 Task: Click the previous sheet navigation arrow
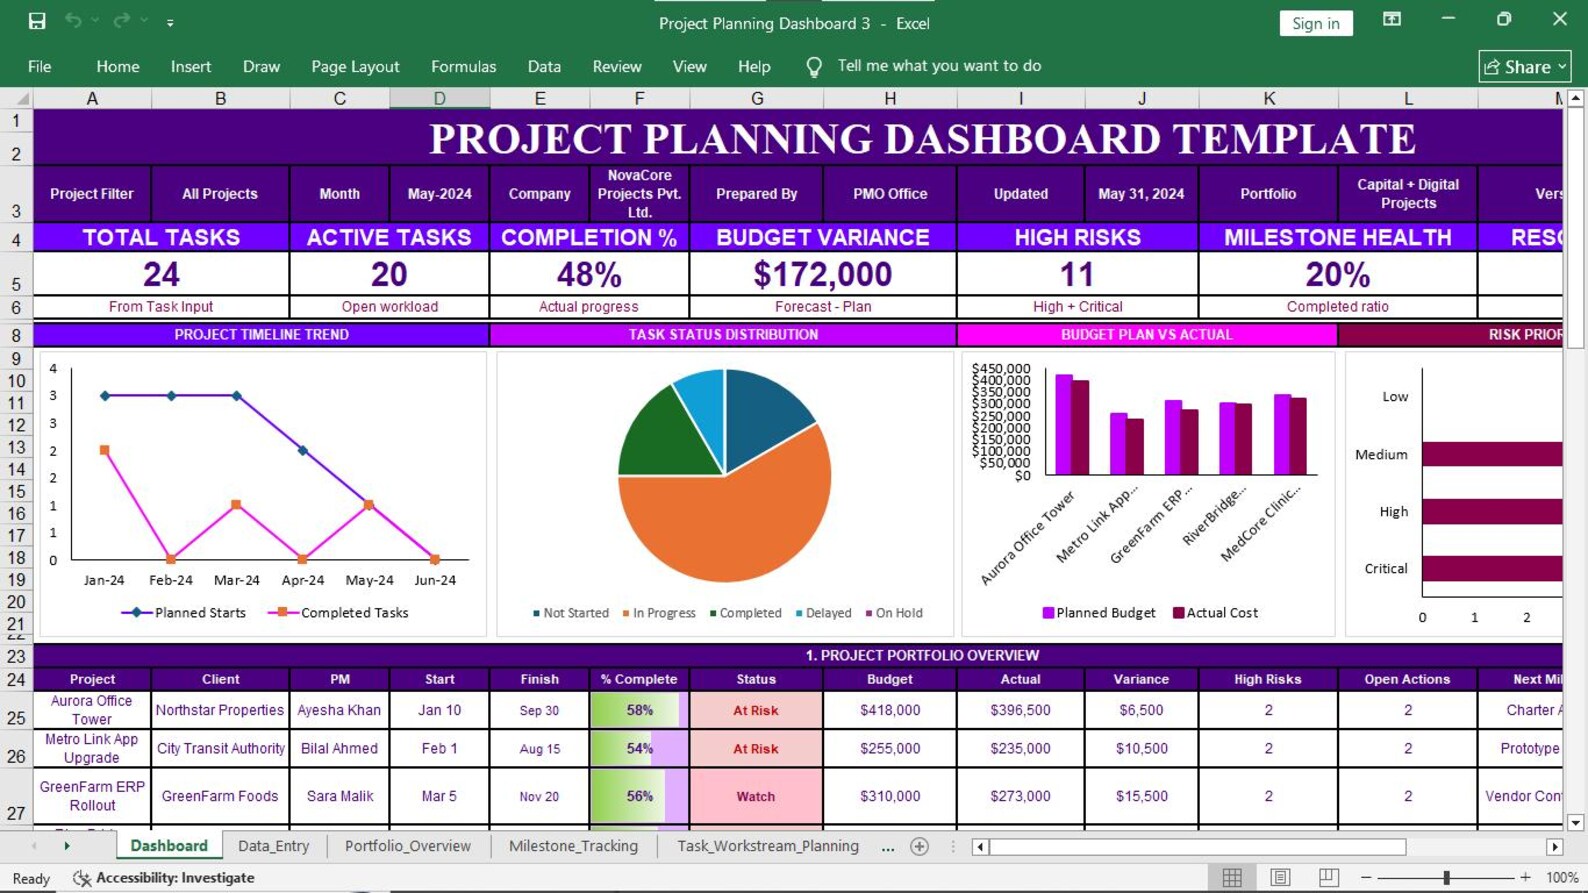[x=34, y=846]
